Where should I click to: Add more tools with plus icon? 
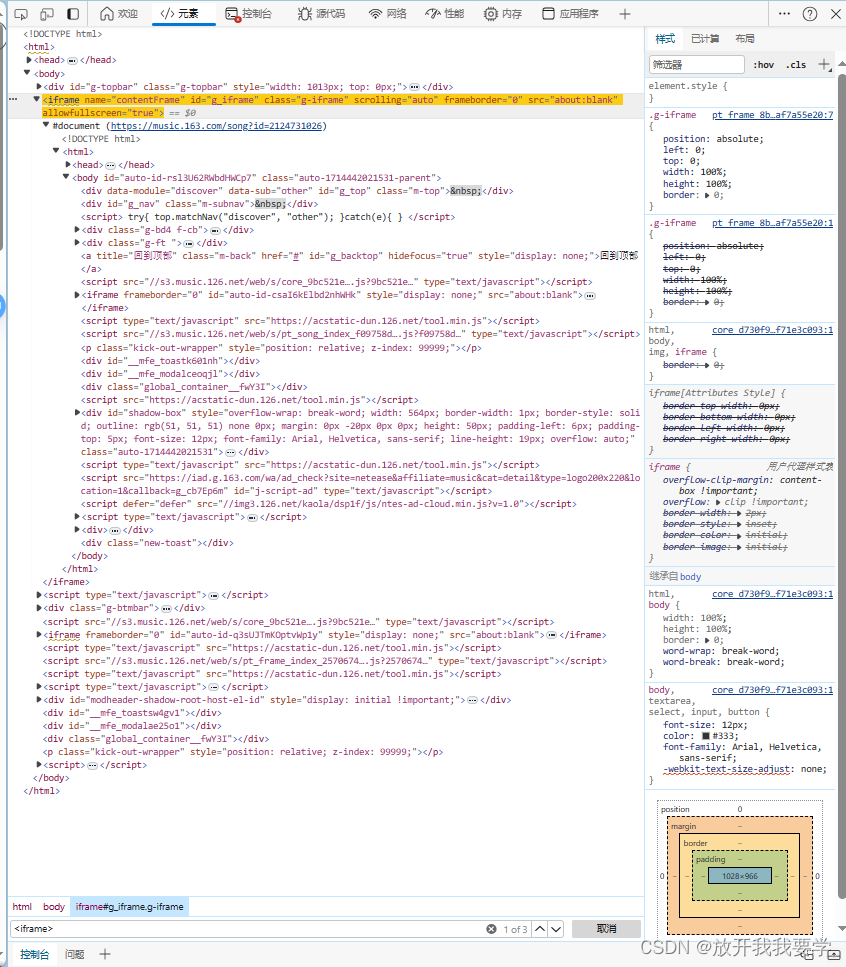[625, 14]
